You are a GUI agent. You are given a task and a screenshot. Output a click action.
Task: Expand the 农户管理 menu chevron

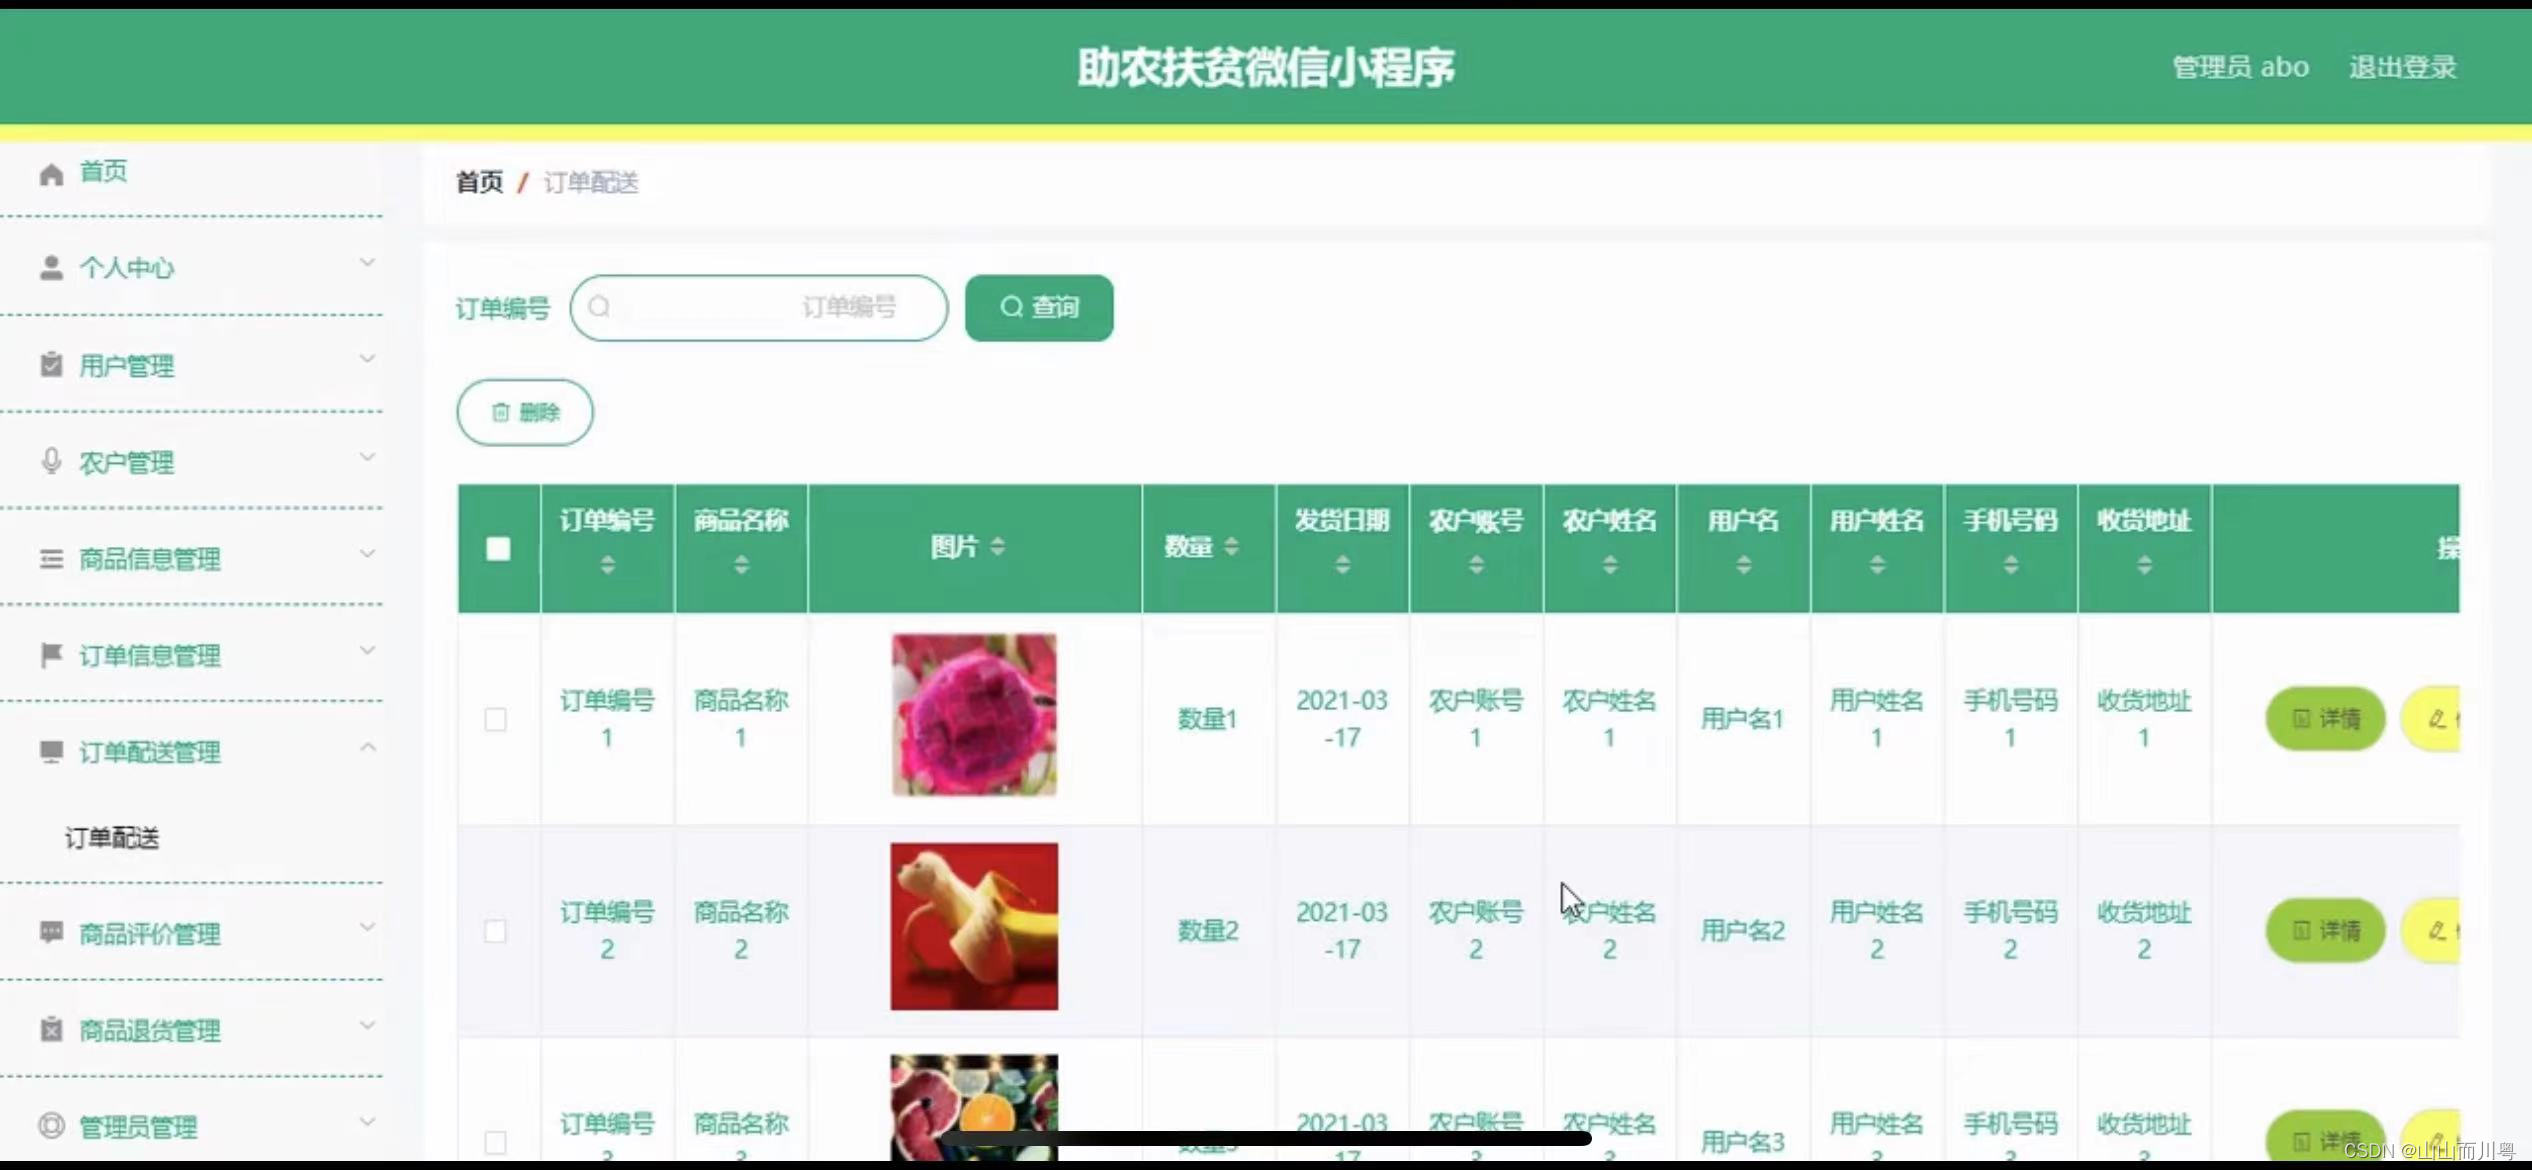[x=367, y=457]
